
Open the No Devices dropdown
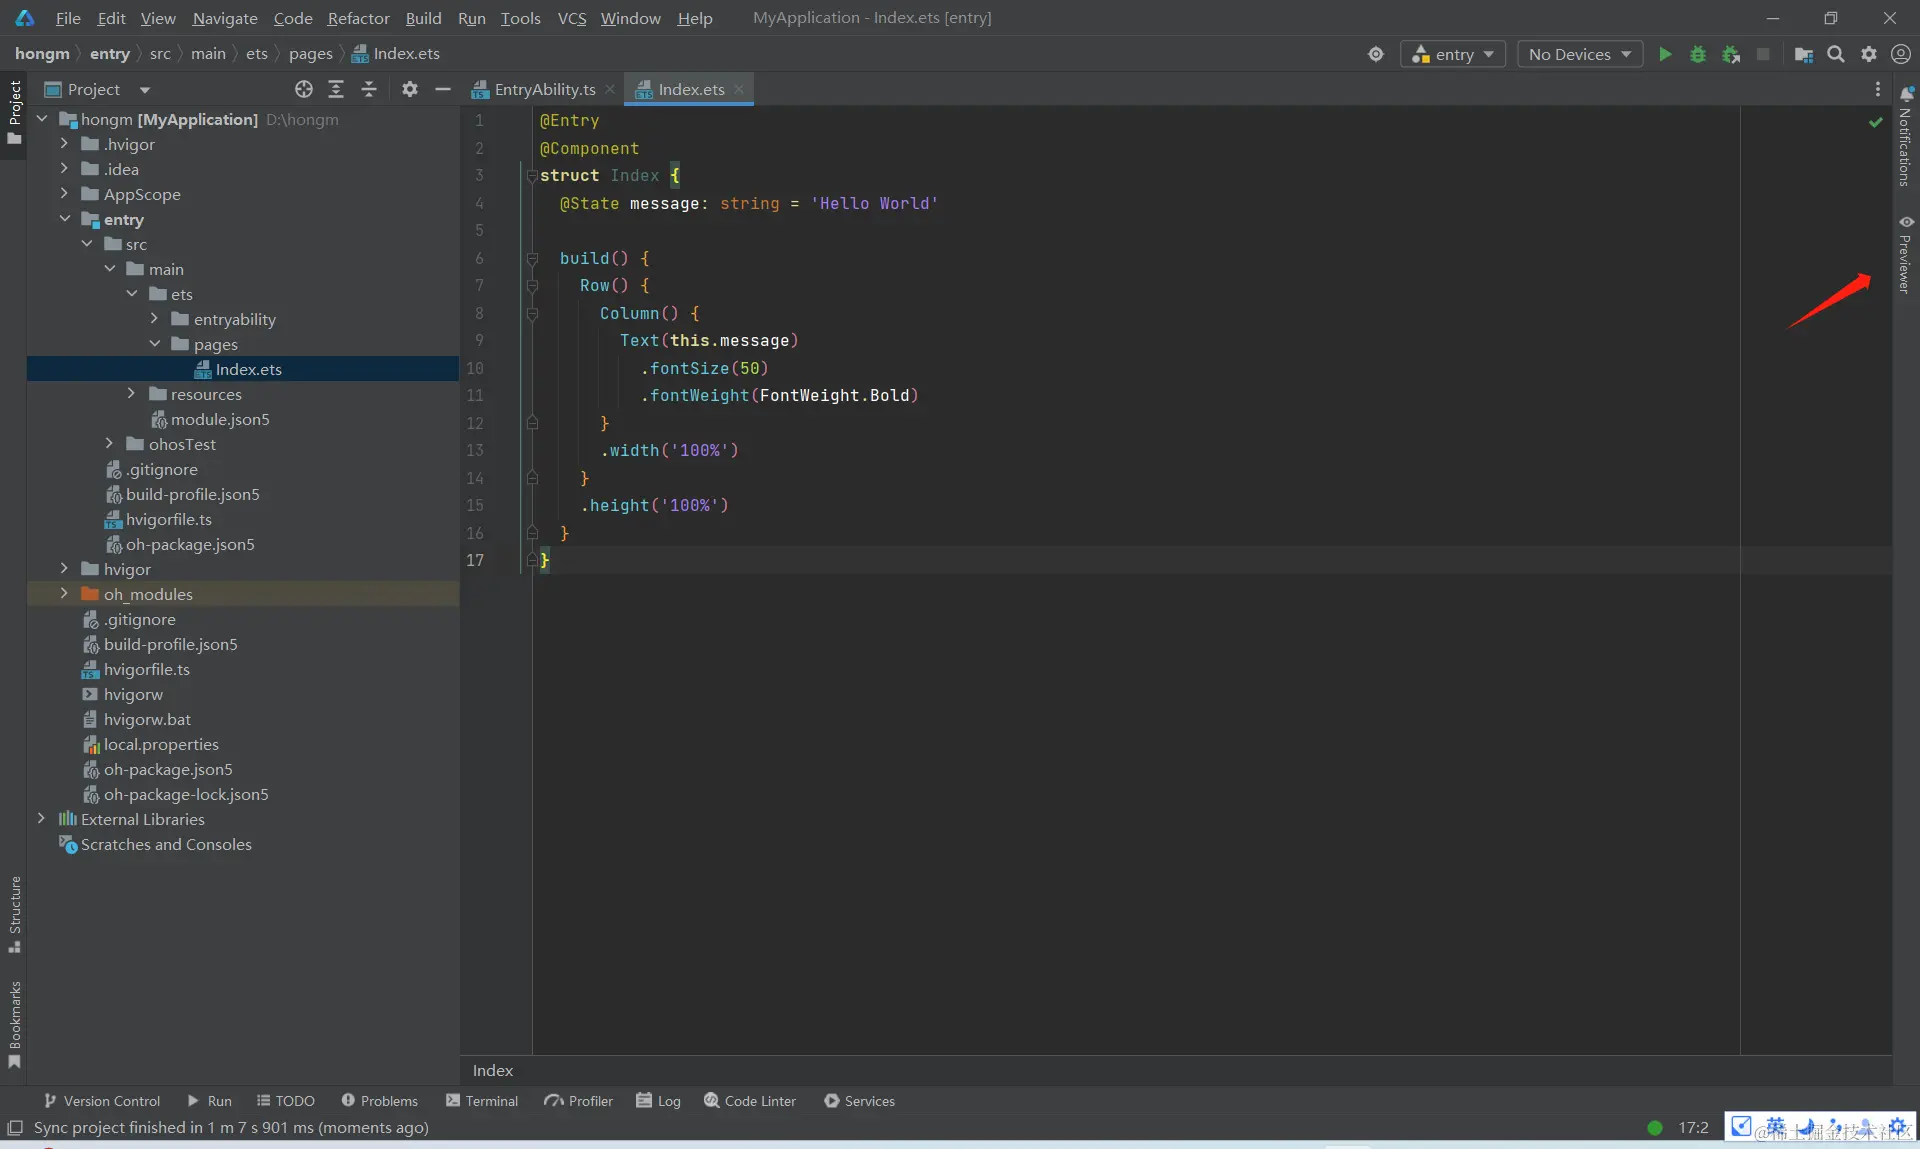tap(1580, 54)
